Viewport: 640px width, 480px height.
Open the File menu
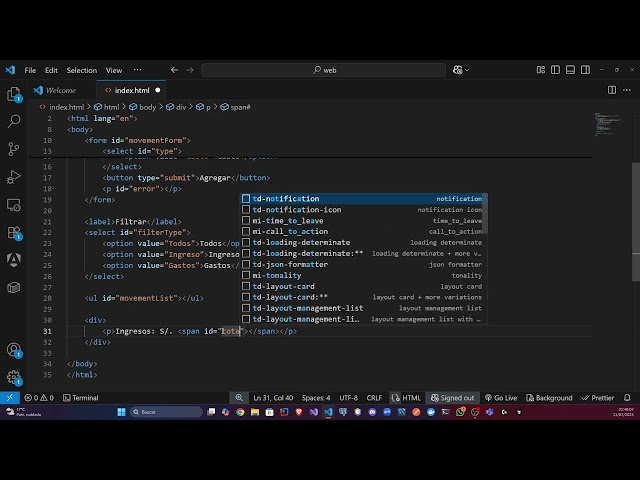[30, 70]
